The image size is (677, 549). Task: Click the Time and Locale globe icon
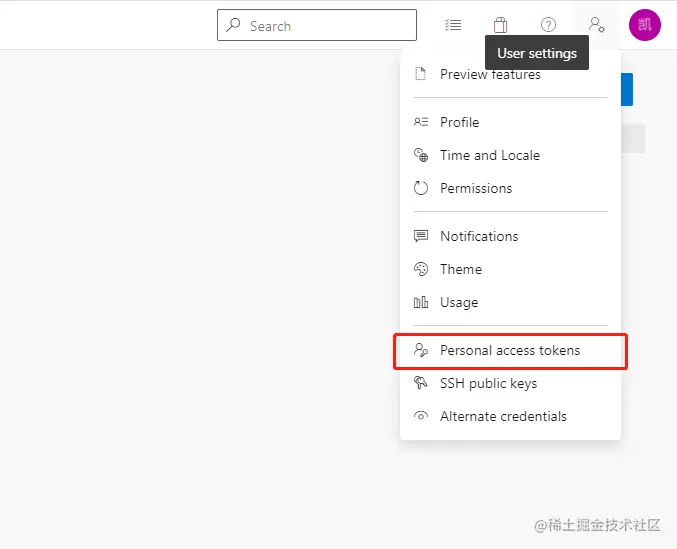pos(421,155)
